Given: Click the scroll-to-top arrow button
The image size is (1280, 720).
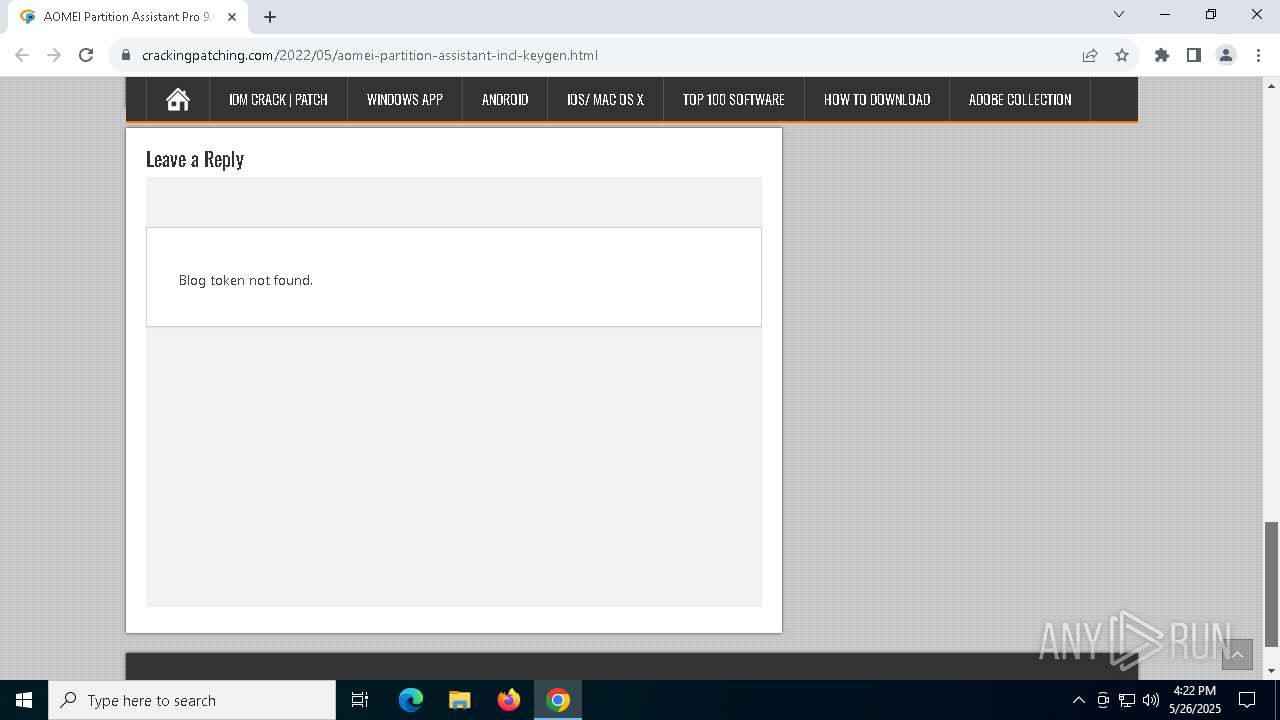Looking at the screenshot, I should tap(1237, 655).
